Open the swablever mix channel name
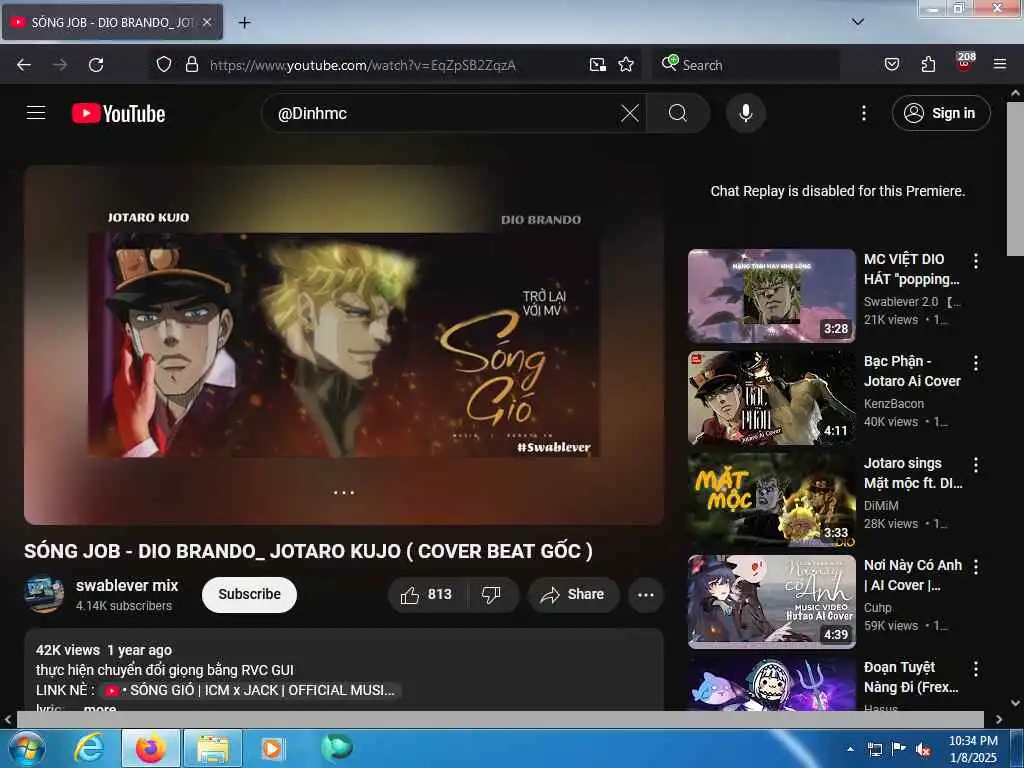The image size is (1024, 768). pos(127,586)
